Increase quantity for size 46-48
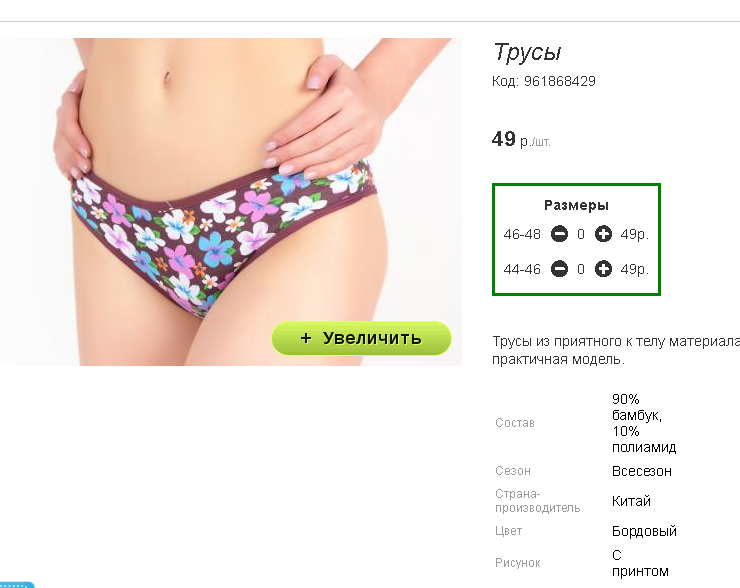Screen dimensions: 740x588 [x=603, y=234]
